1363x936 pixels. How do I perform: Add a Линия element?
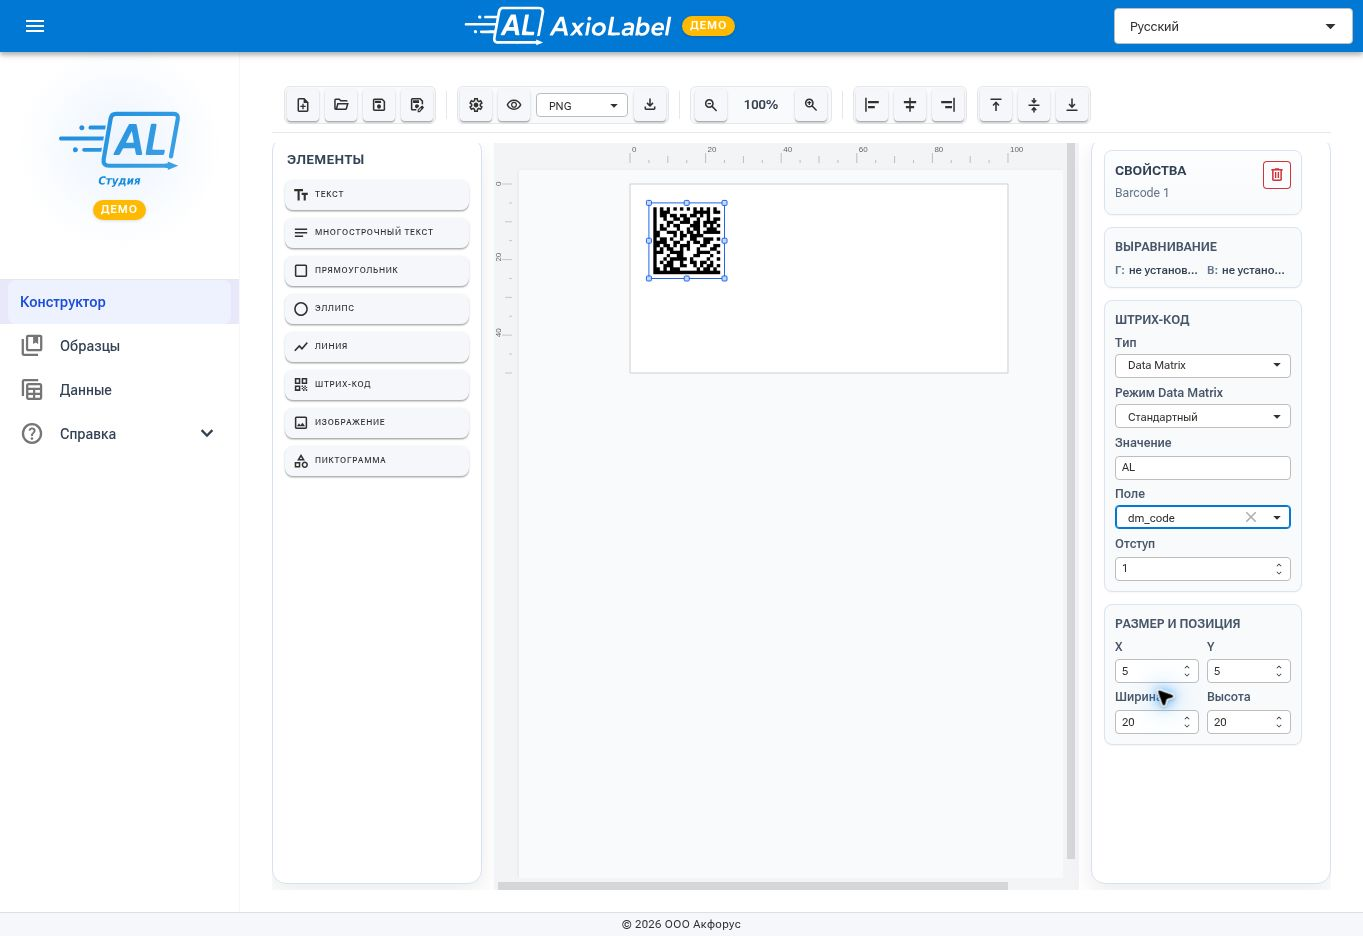click(377, 347)
